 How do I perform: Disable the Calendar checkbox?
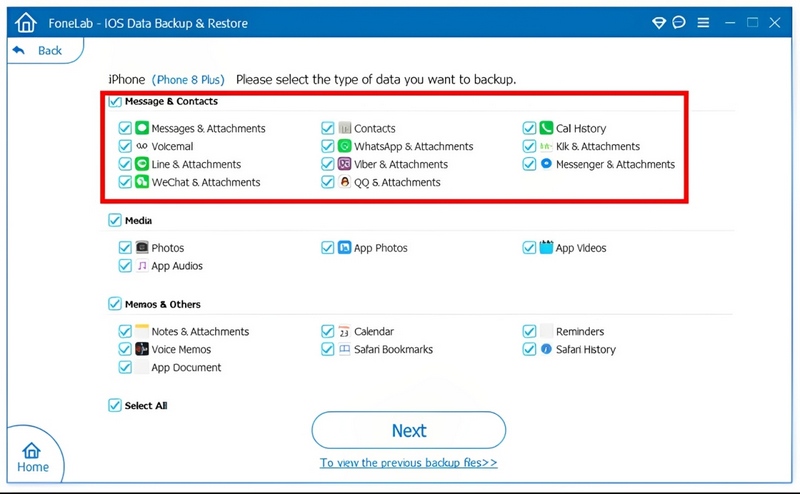tap(328, 332)
